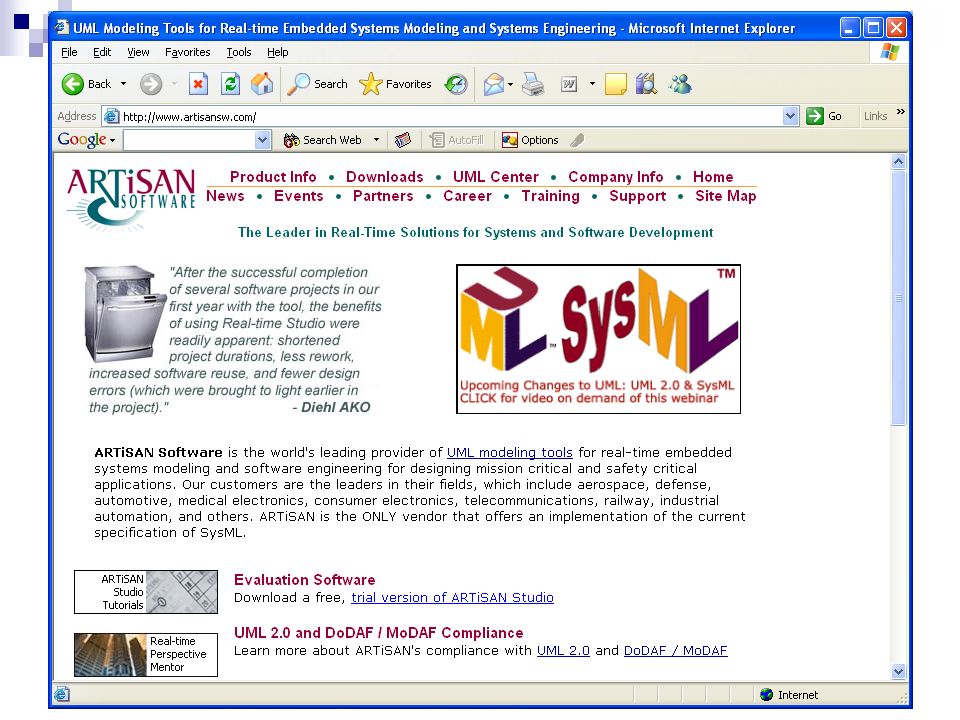Follow the DoDAF / MoDAF link
The image size is (960, 720).
point(675,651)
